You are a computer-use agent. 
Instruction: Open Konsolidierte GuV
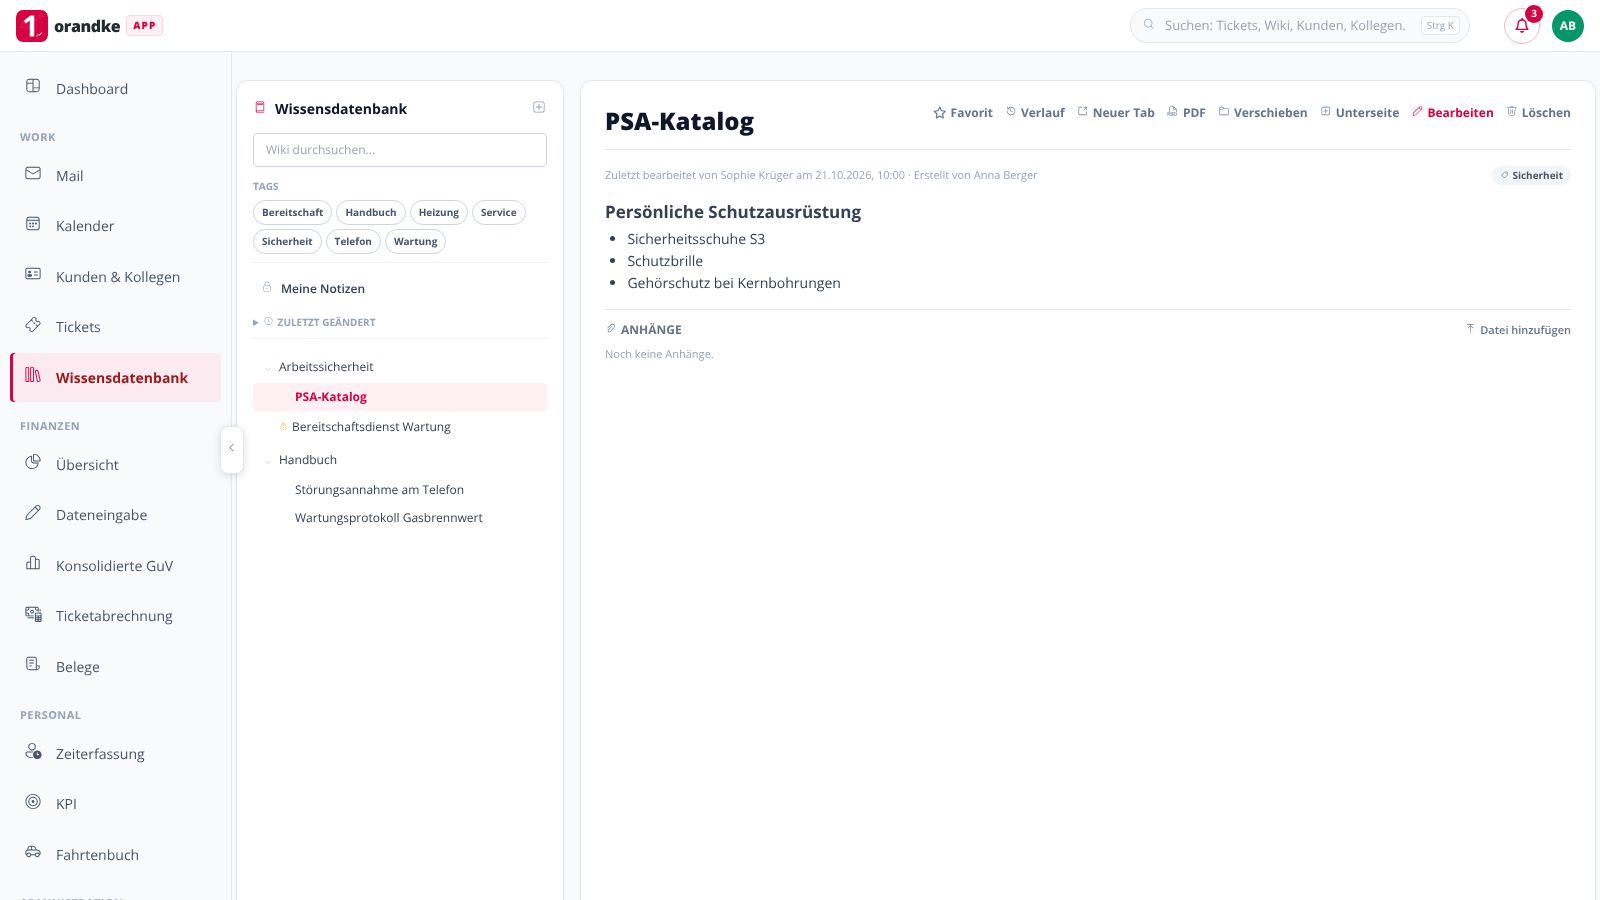tap(115, 566)
